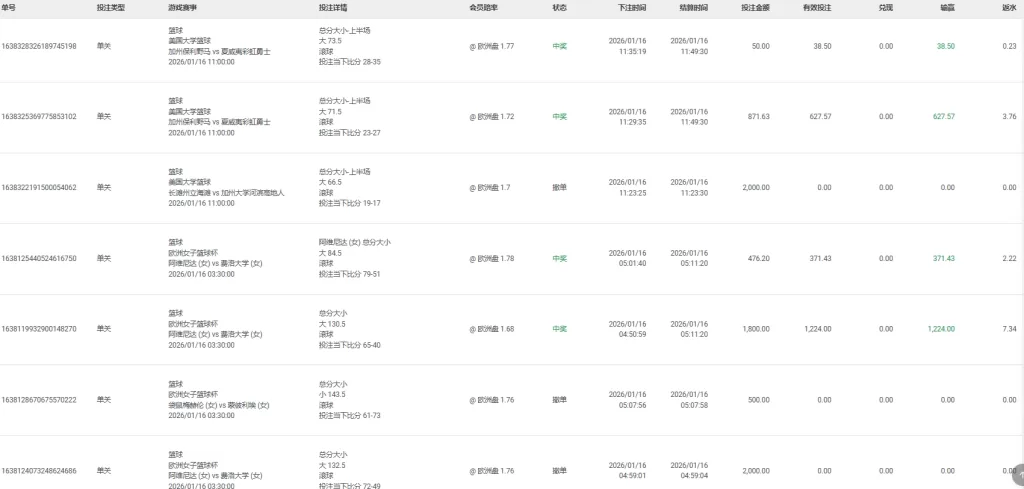Click the 返水 column header
This screenshot has height=489, width=1024.
(x=1009, y=7)
